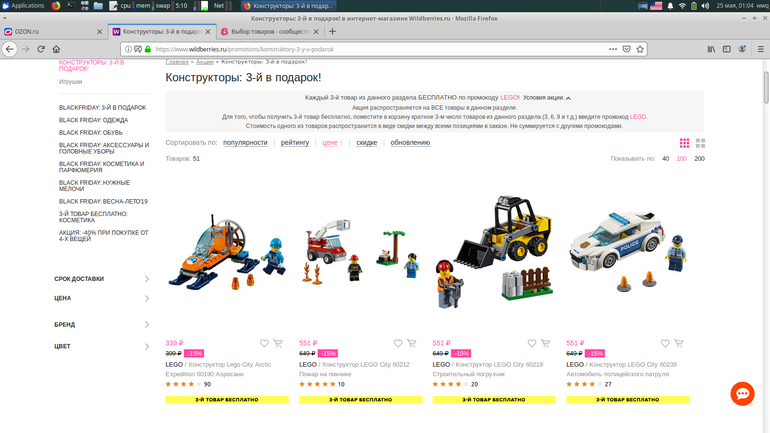This screenshot has width=770, height=433.
Task: Reload the page
Action: coord(40,49)
